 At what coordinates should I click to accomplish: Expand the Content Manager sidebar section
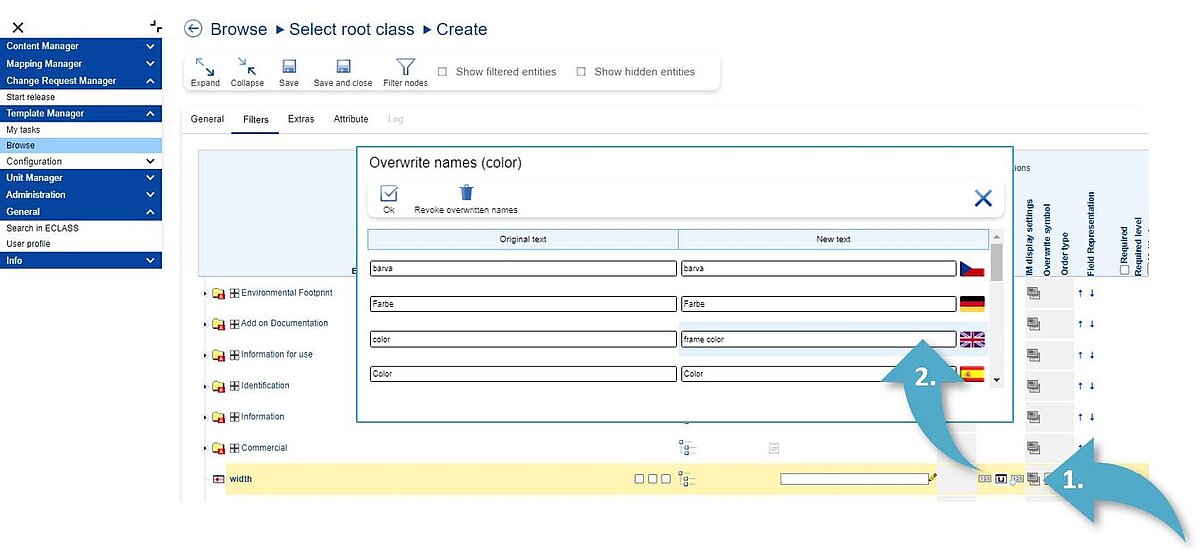[x=150, y=46]
